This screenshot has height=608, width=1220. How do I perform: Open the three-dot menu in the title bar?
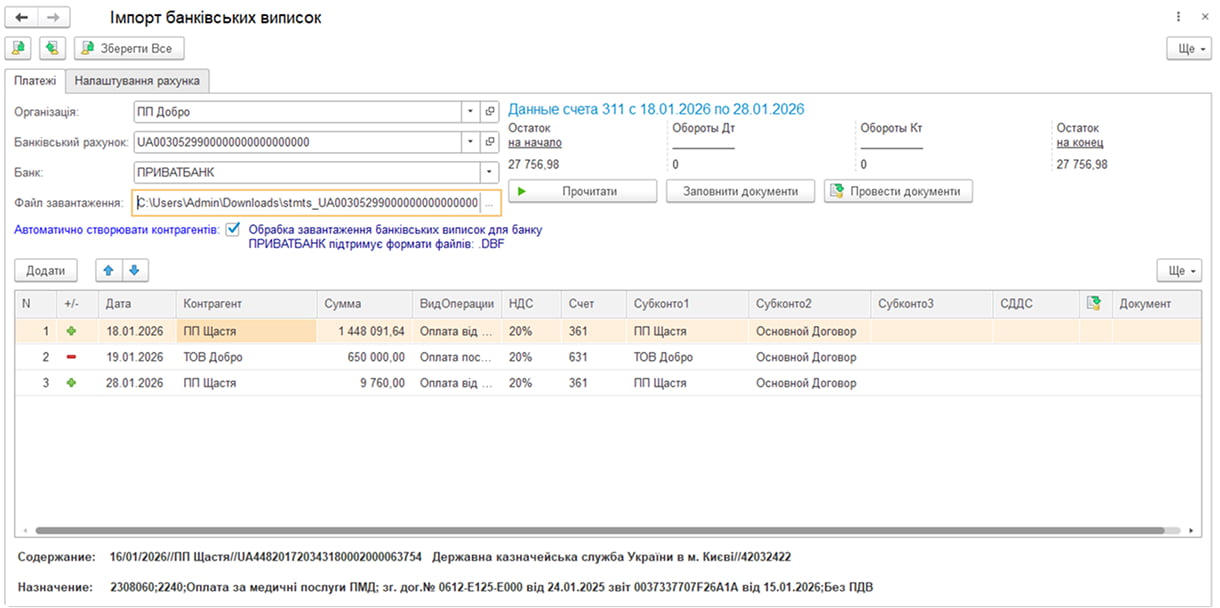[1179, 18]
